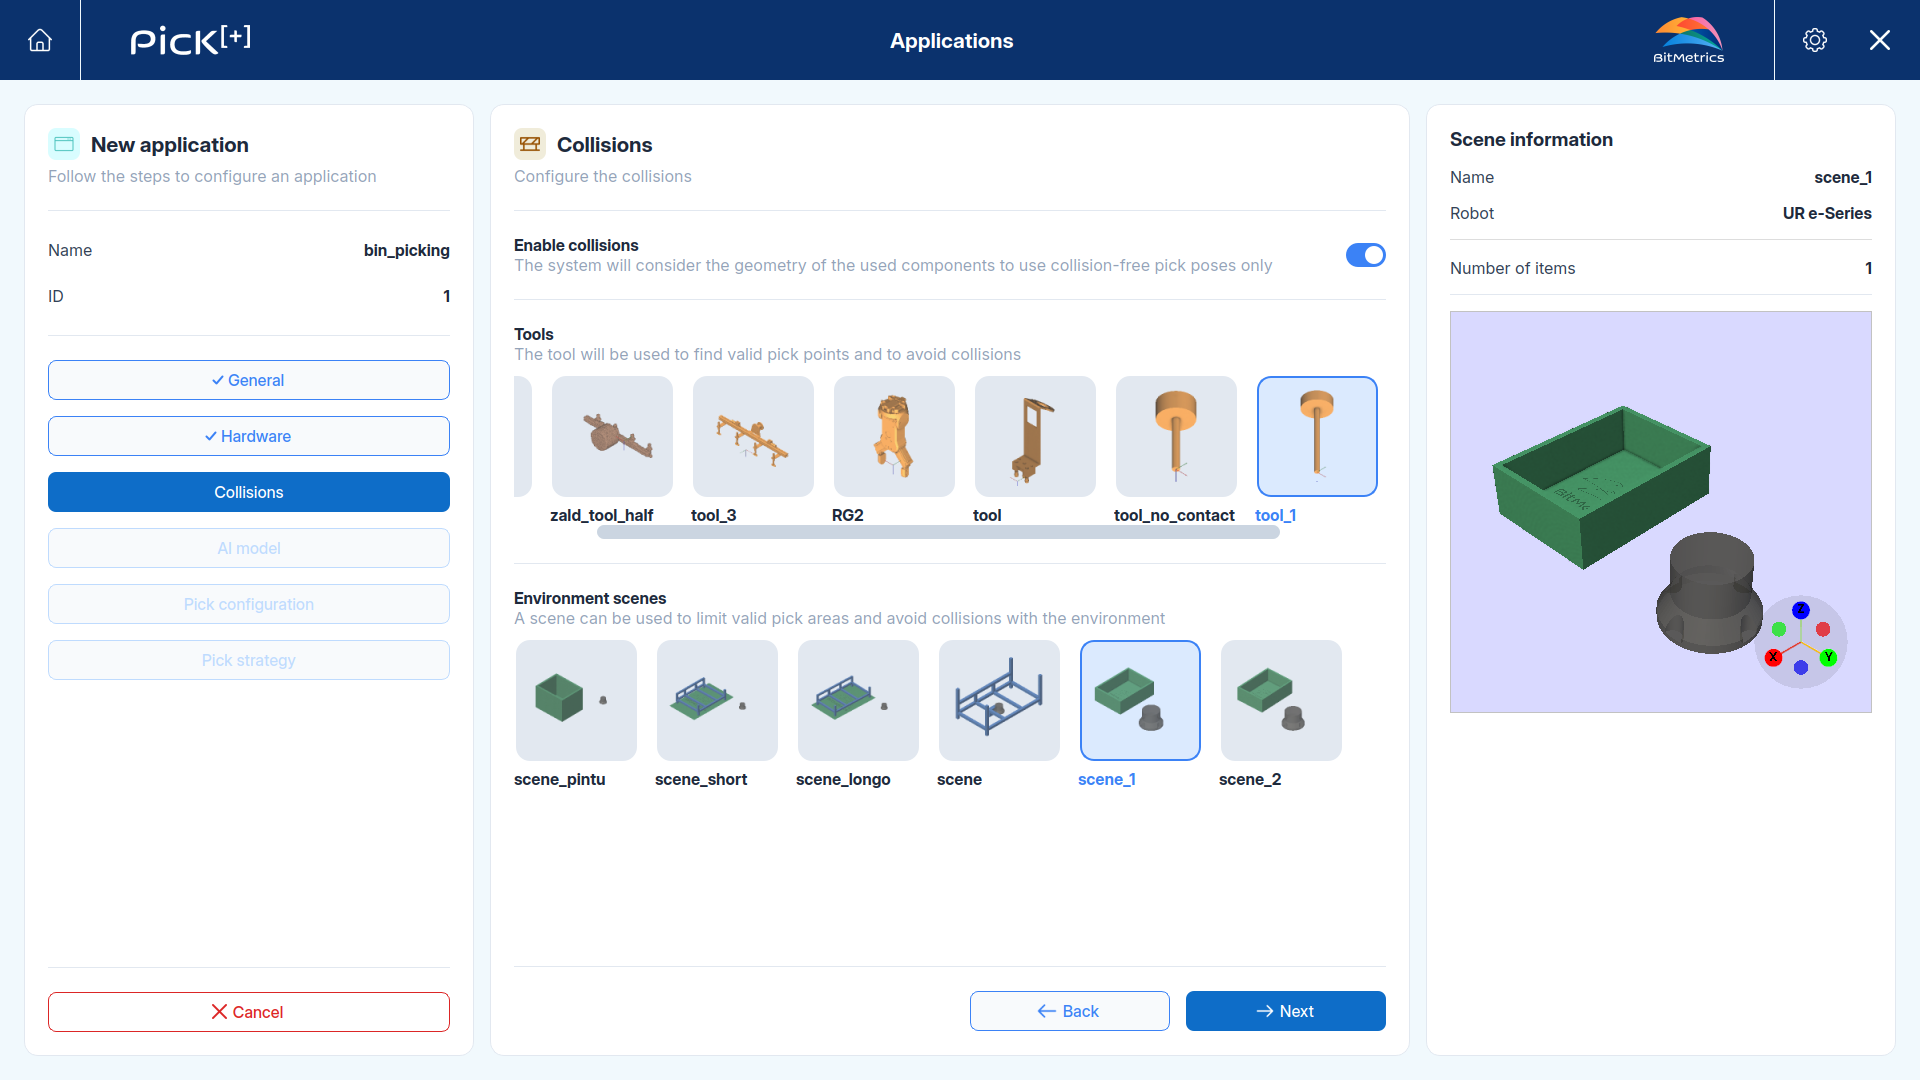
Task: Open the Pick configuration step
Action: 249,604
